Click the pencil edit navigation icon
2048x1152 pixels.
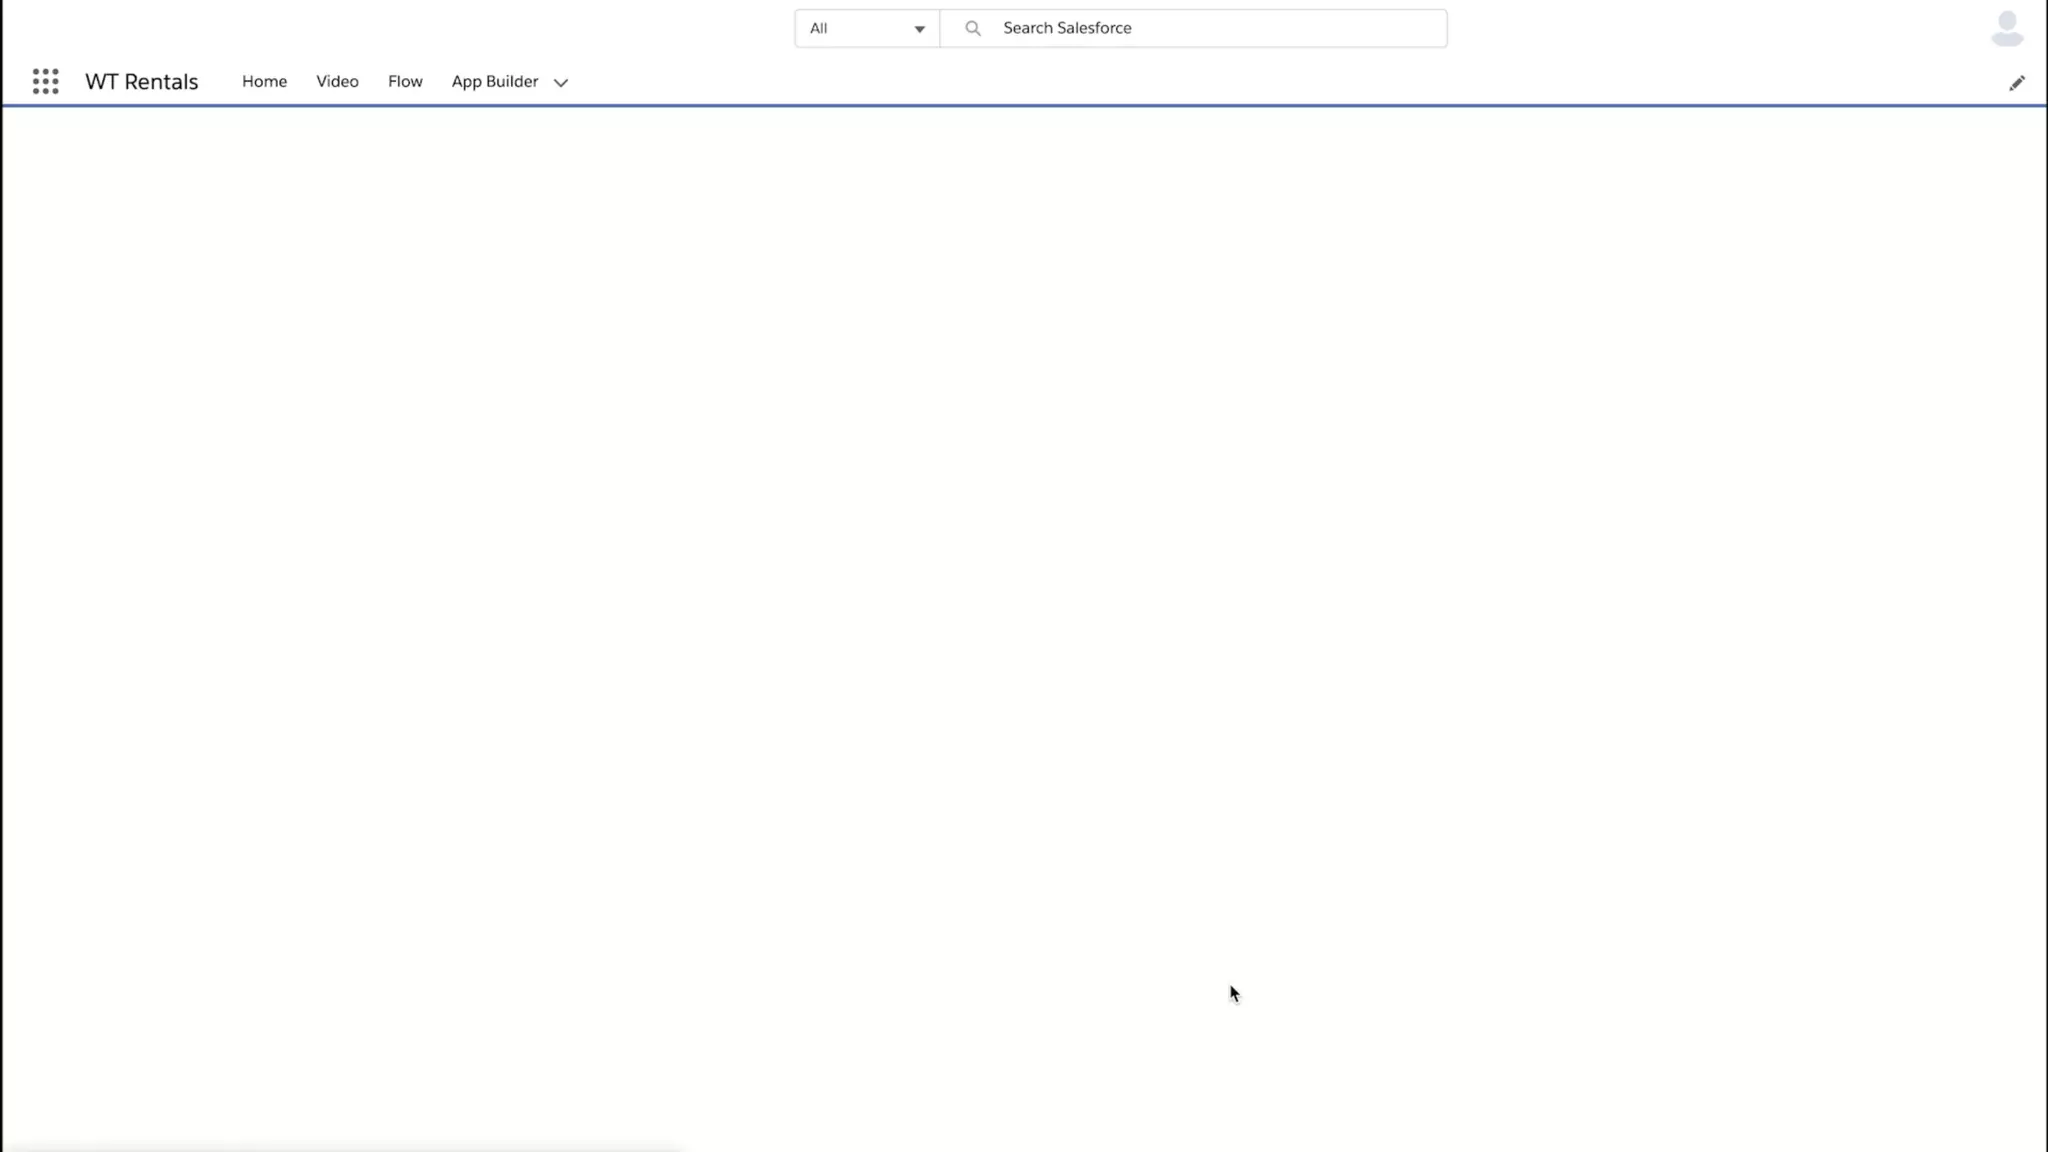click(x=2016, y=83)
